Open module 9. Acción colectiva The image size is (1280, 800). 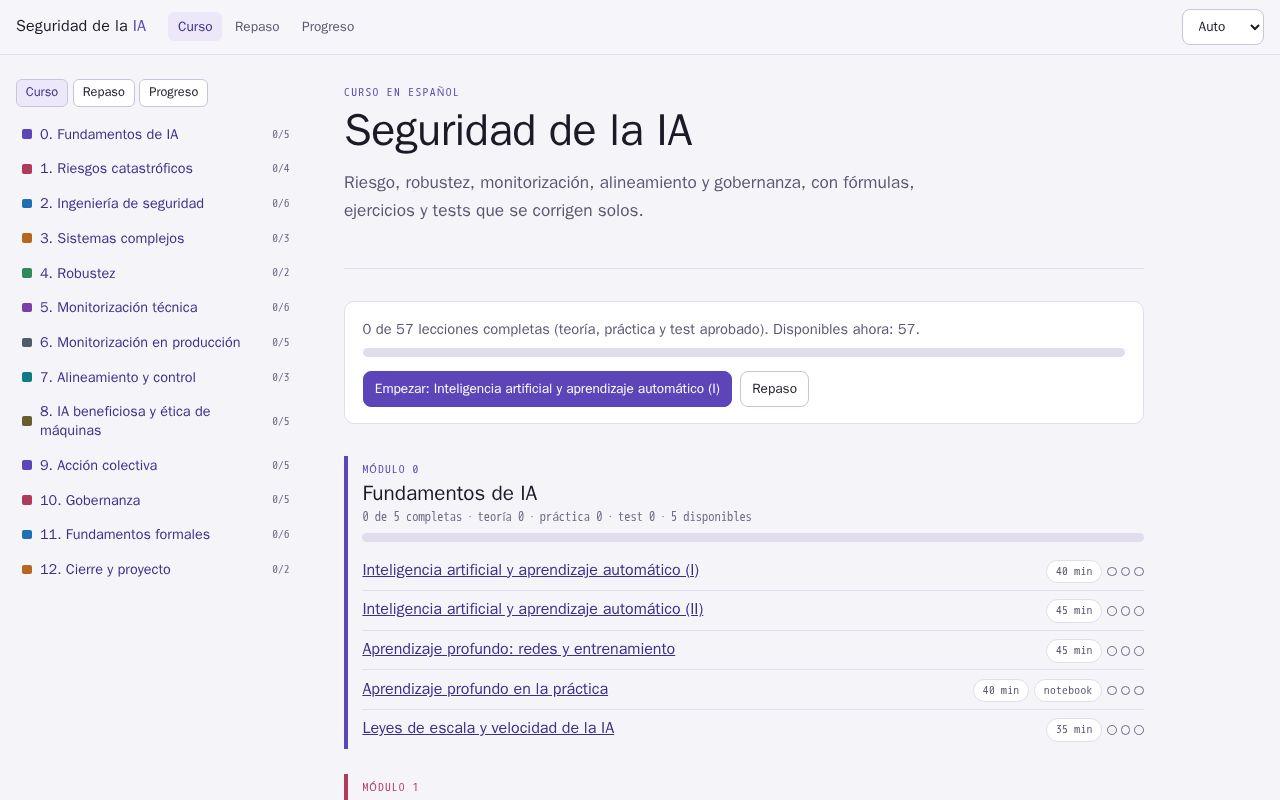tap(156, 465)
